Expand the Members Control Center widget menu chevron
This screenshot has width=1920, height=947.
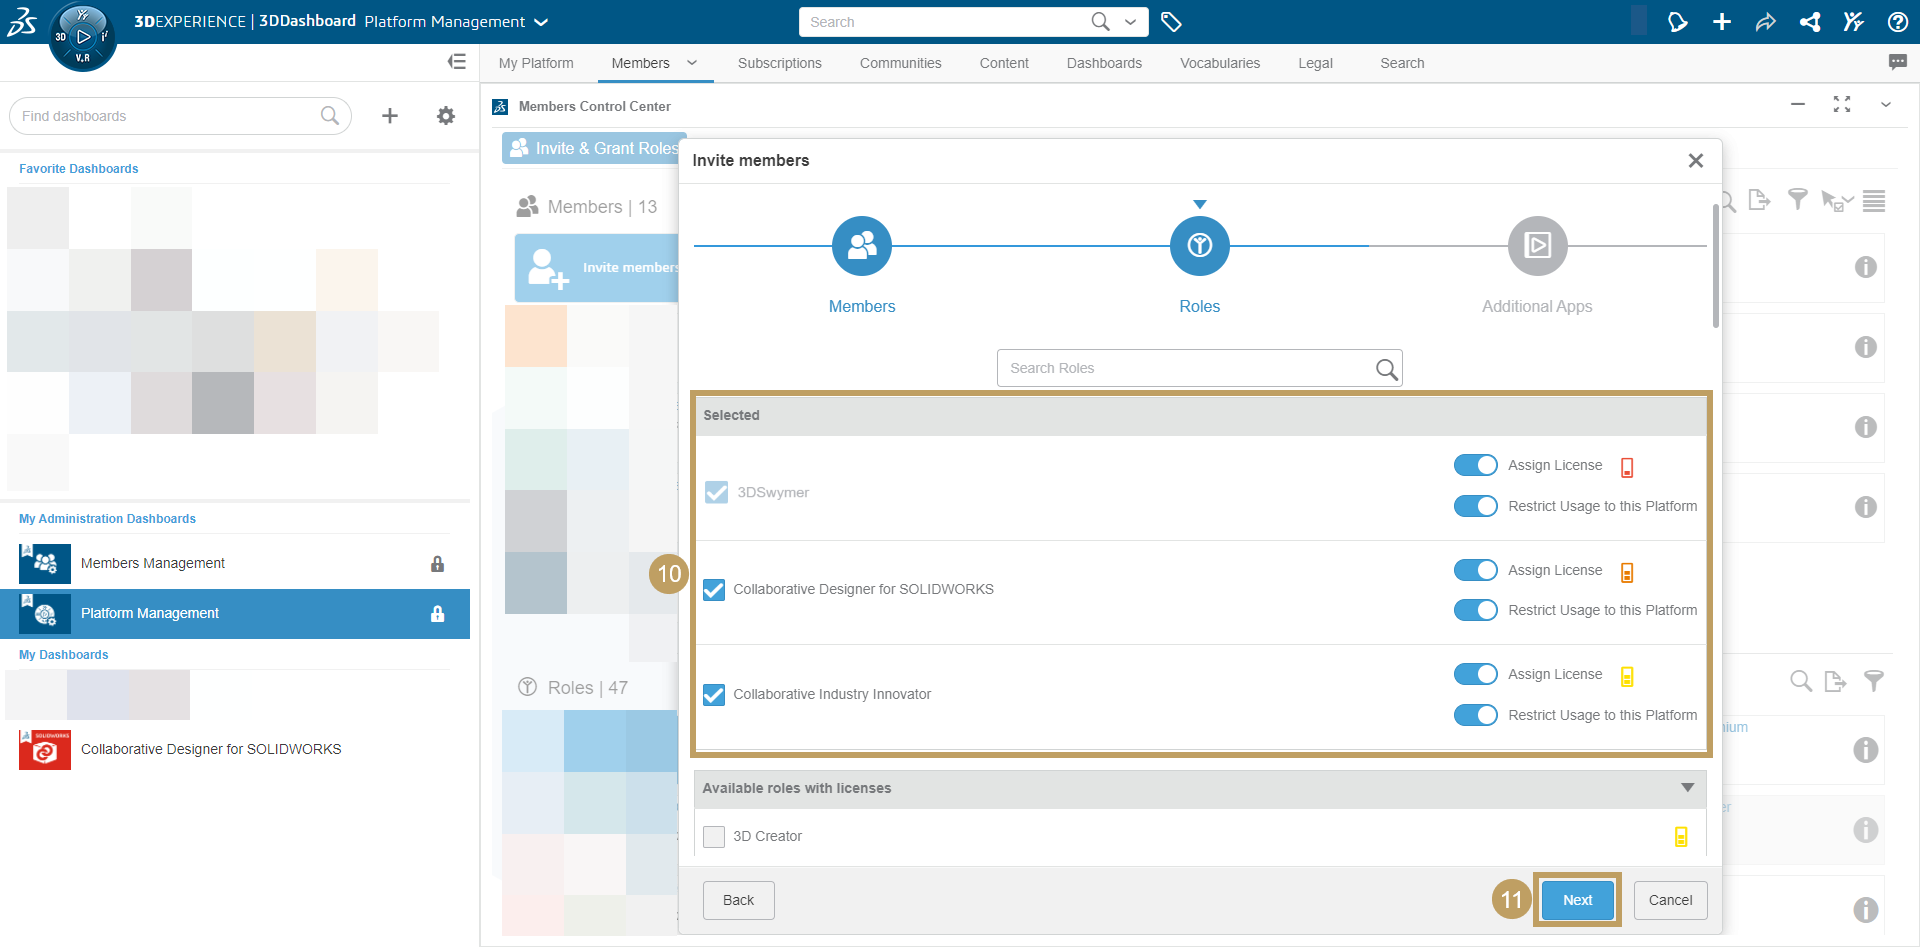coord(1886,104)
